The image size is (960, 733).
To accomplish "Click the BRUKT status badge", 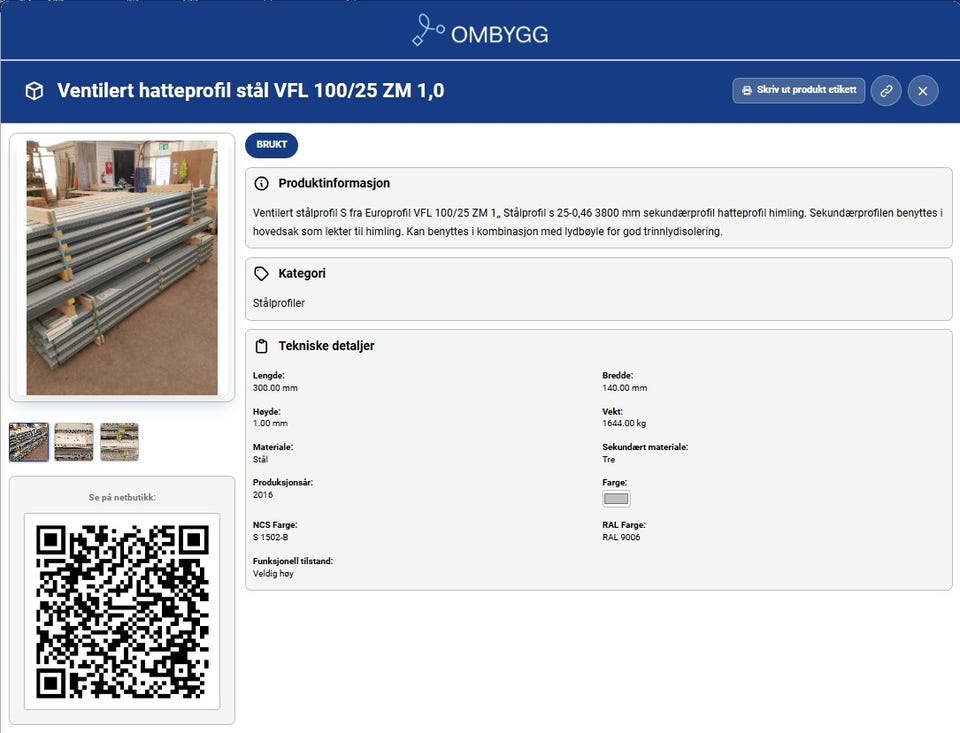I will [271, 145].
